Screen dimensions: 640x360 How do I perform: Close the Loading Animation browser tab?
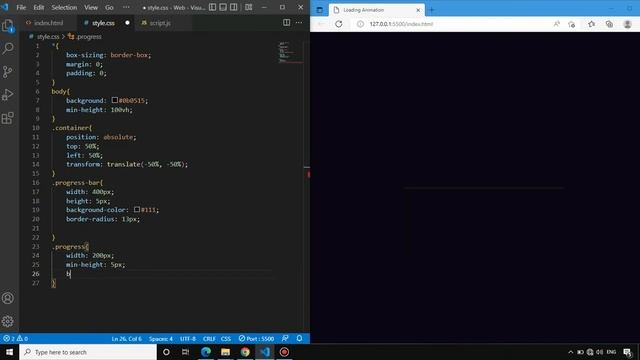coord(418,10)
